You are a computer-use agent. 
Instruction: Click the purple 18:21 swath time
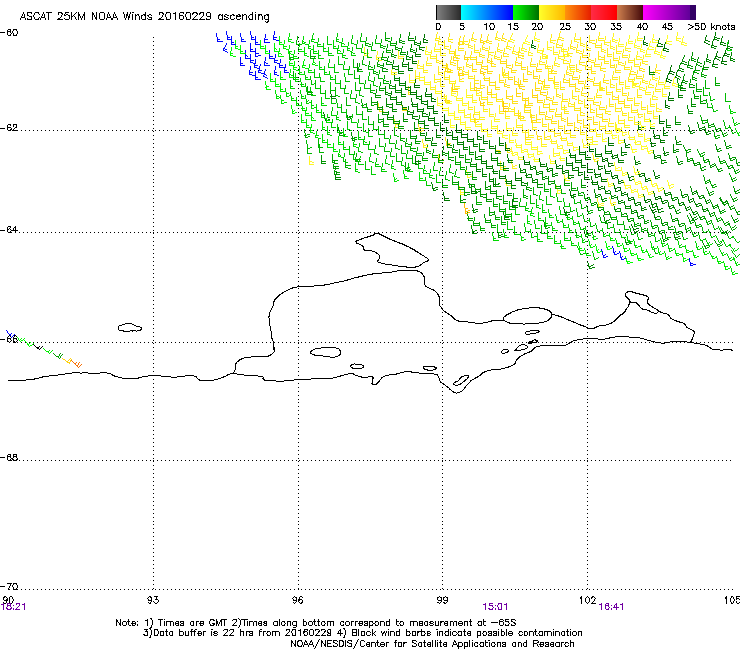click(14, 607)
